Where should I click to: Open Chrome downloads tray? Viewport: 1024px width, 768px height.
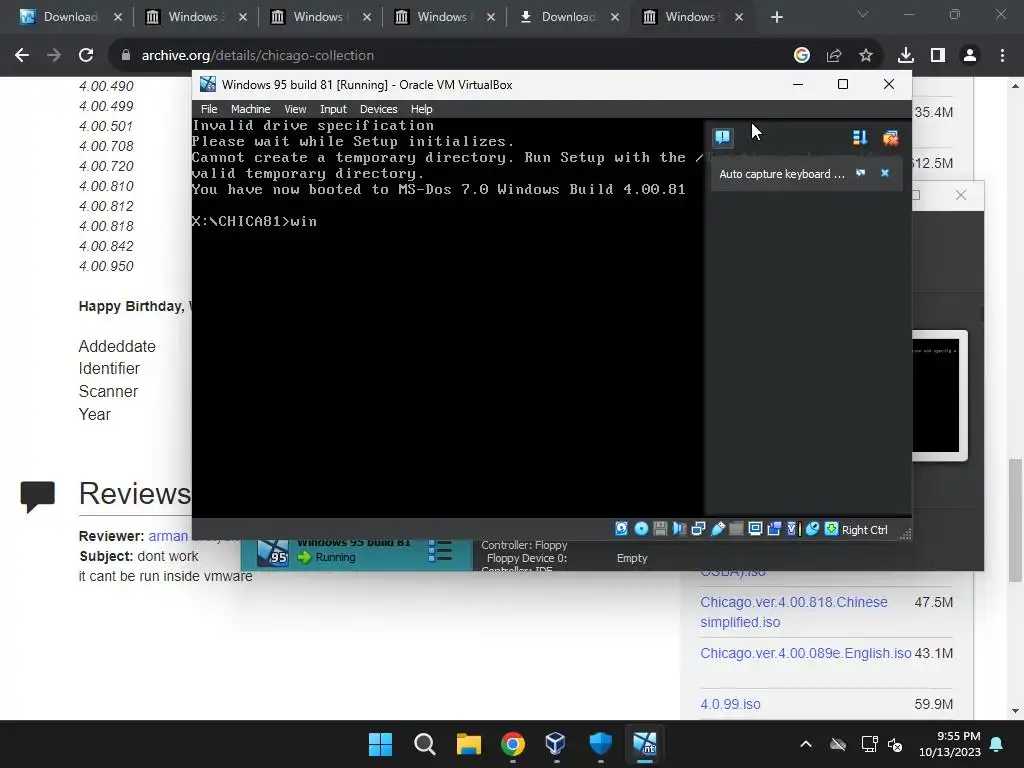pos(906,56)
